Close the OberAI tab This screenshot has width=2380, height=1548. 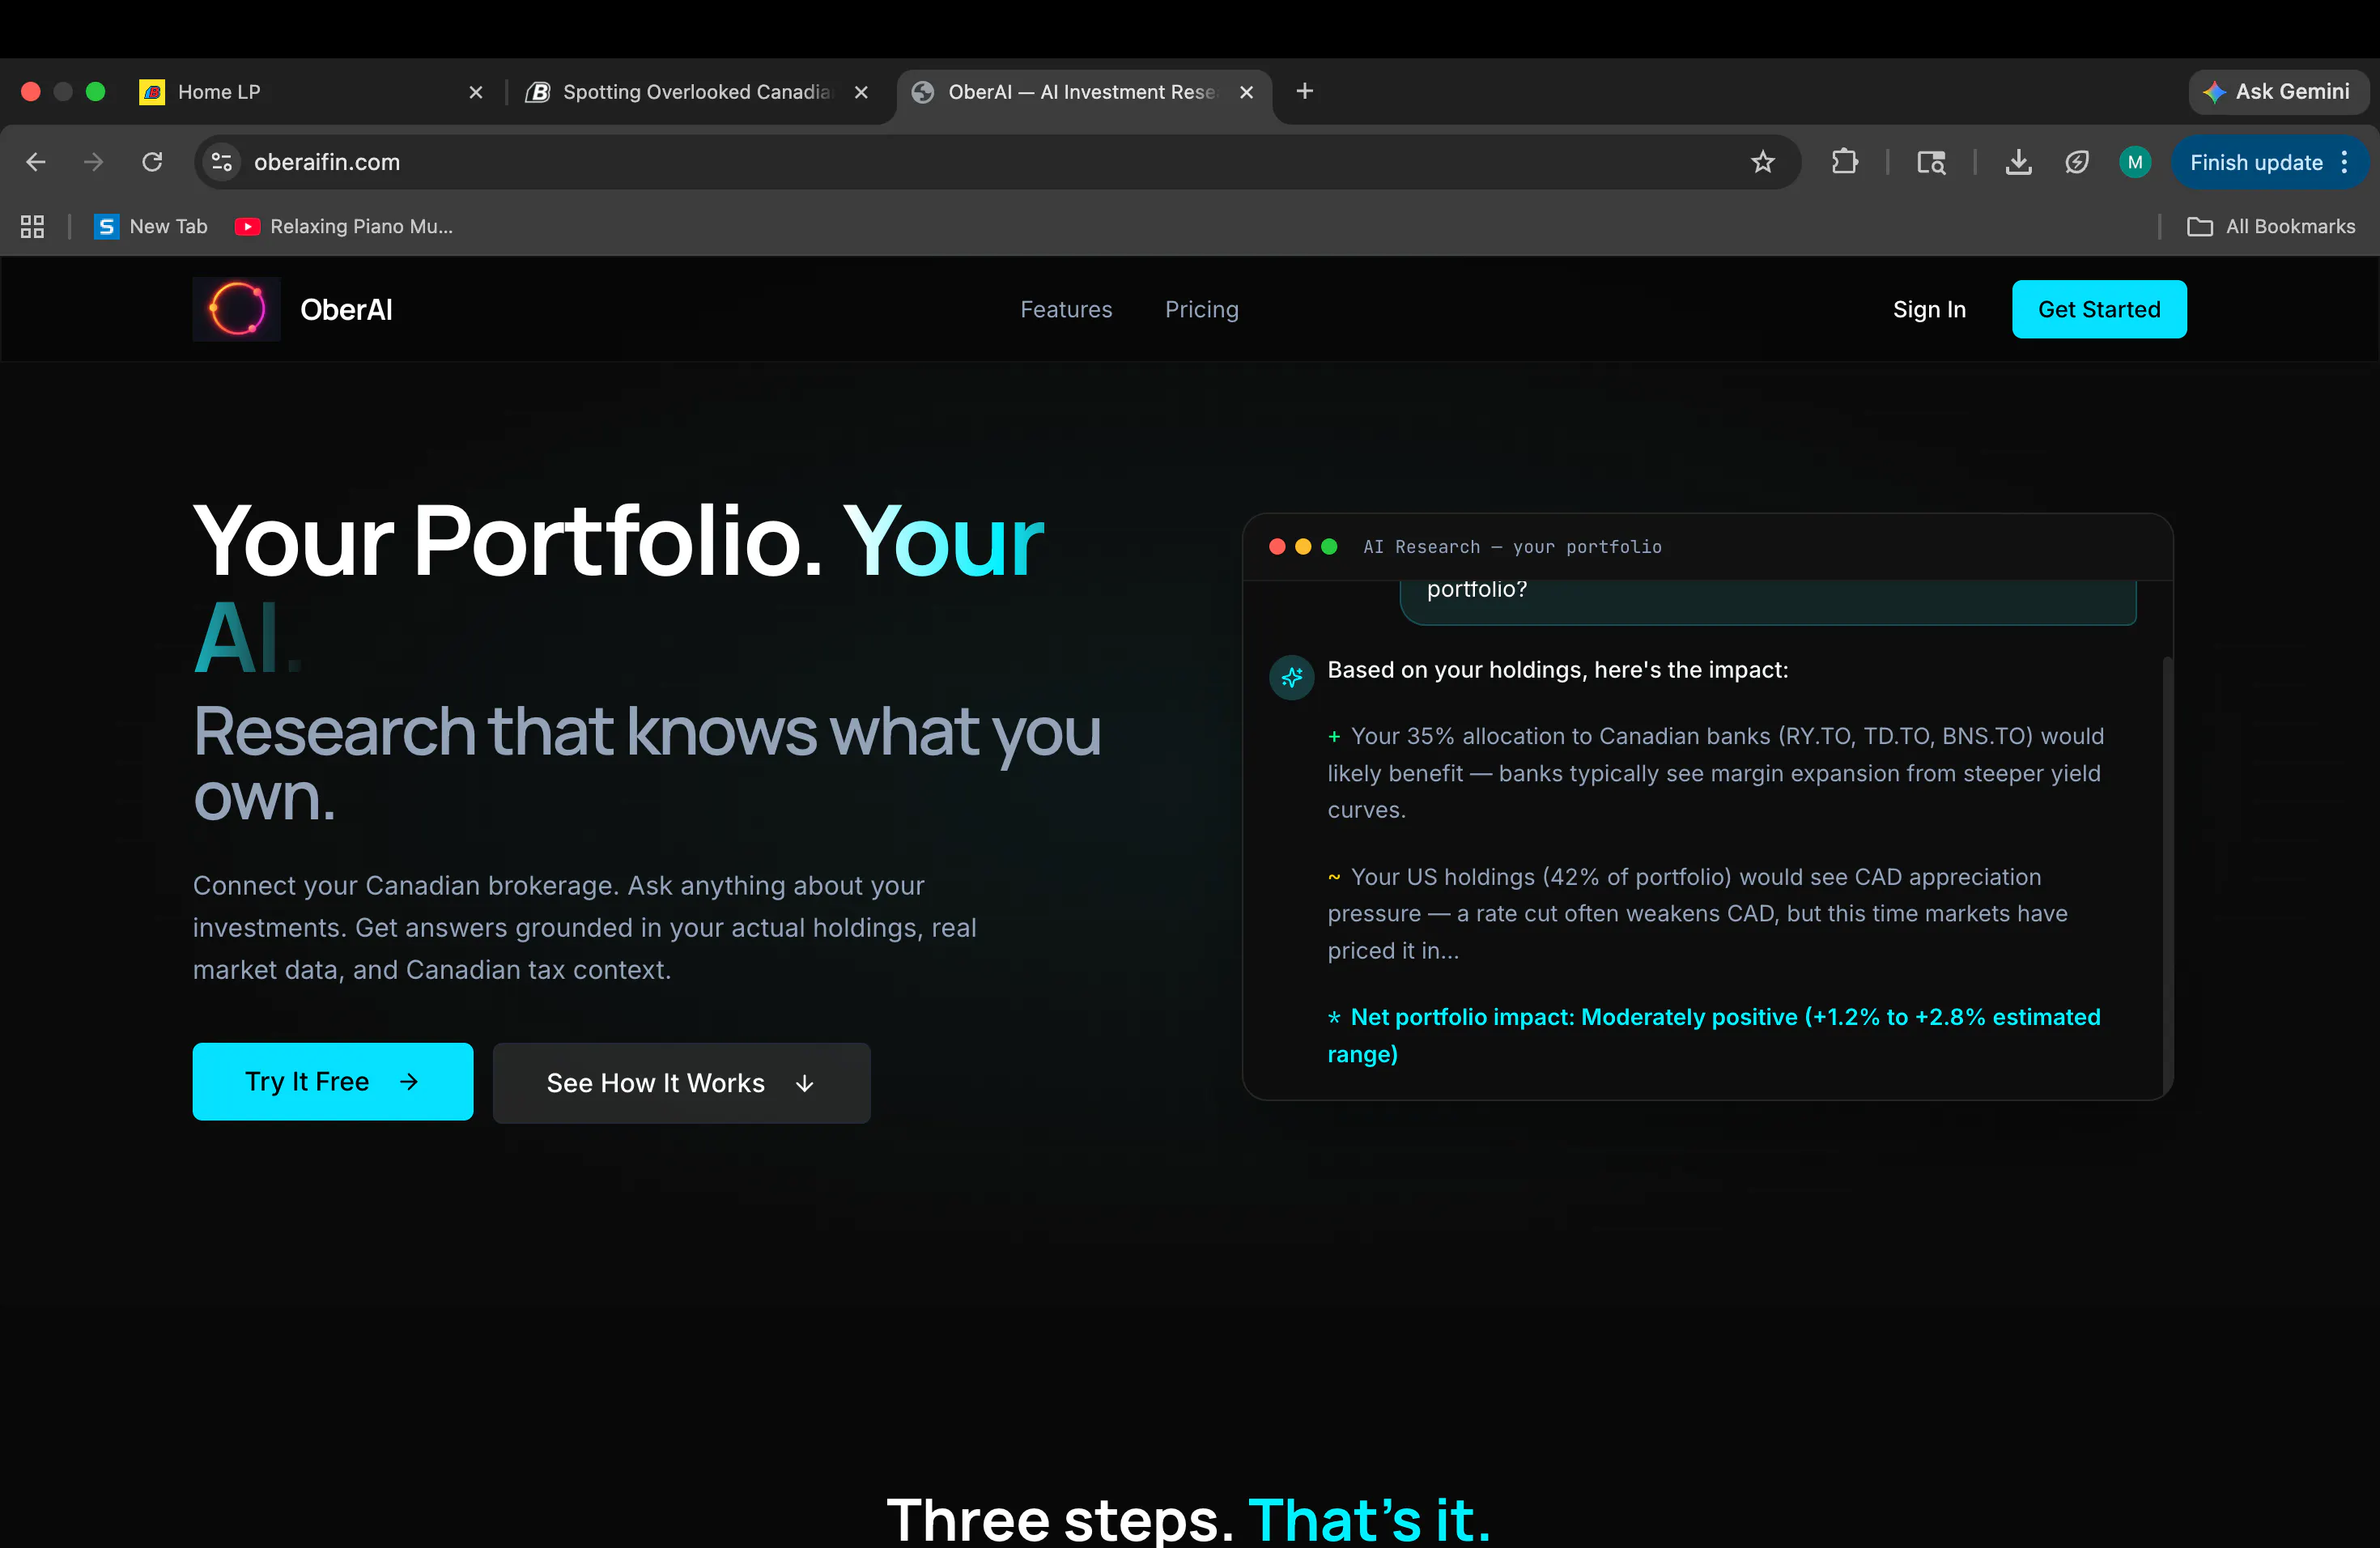pyautogui.click(x=1247, y=92)
